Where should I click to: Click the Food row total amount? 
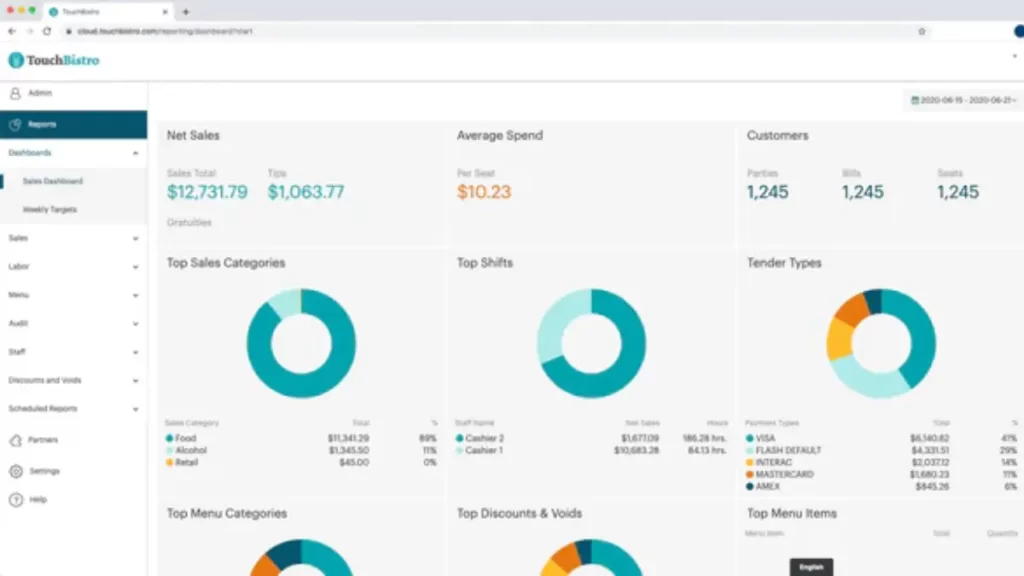click(349, 438)
